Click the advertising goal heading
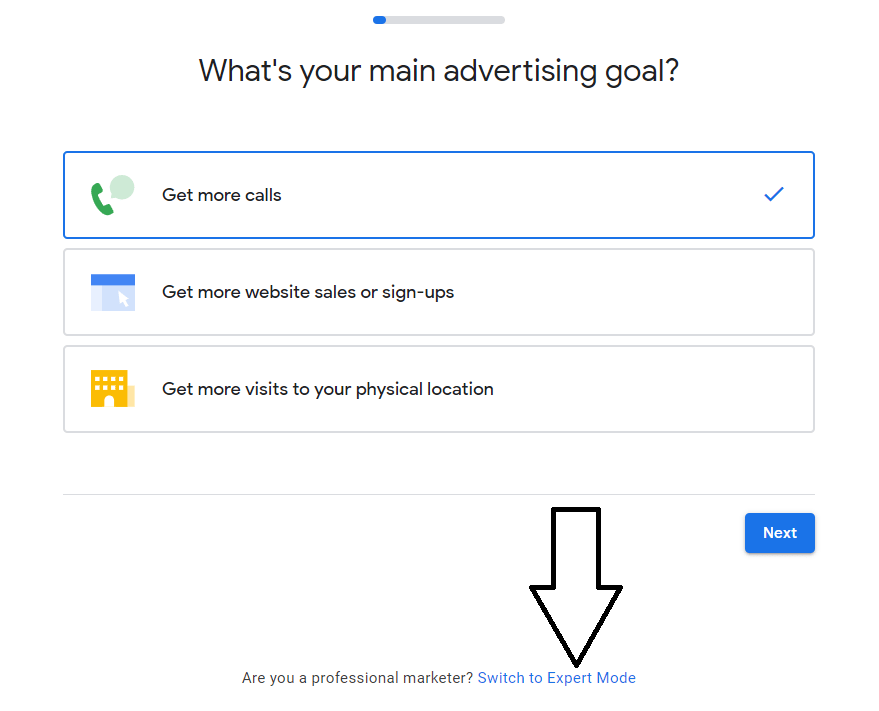 point(439,70)
